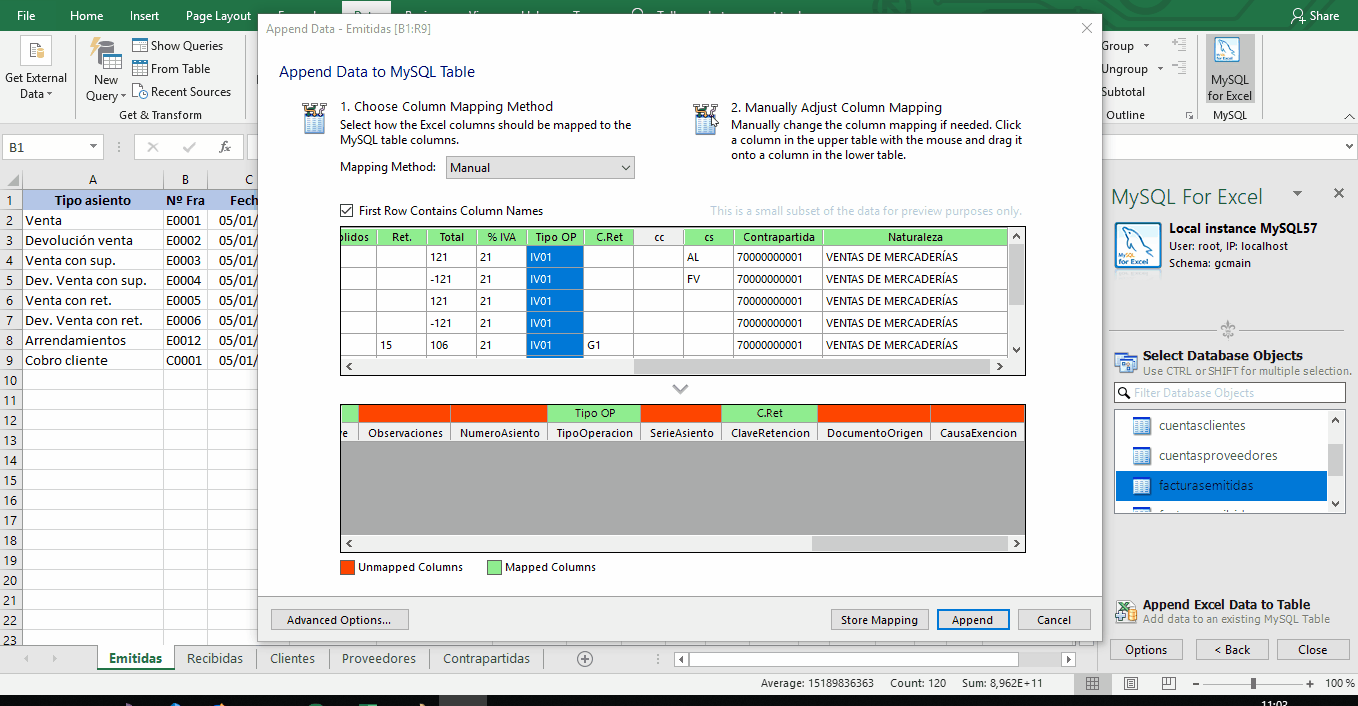Viewport: 1358px width, 706px height.
Task: Click the Choose Column Mapping Method icon
Action: coord(314,118)
